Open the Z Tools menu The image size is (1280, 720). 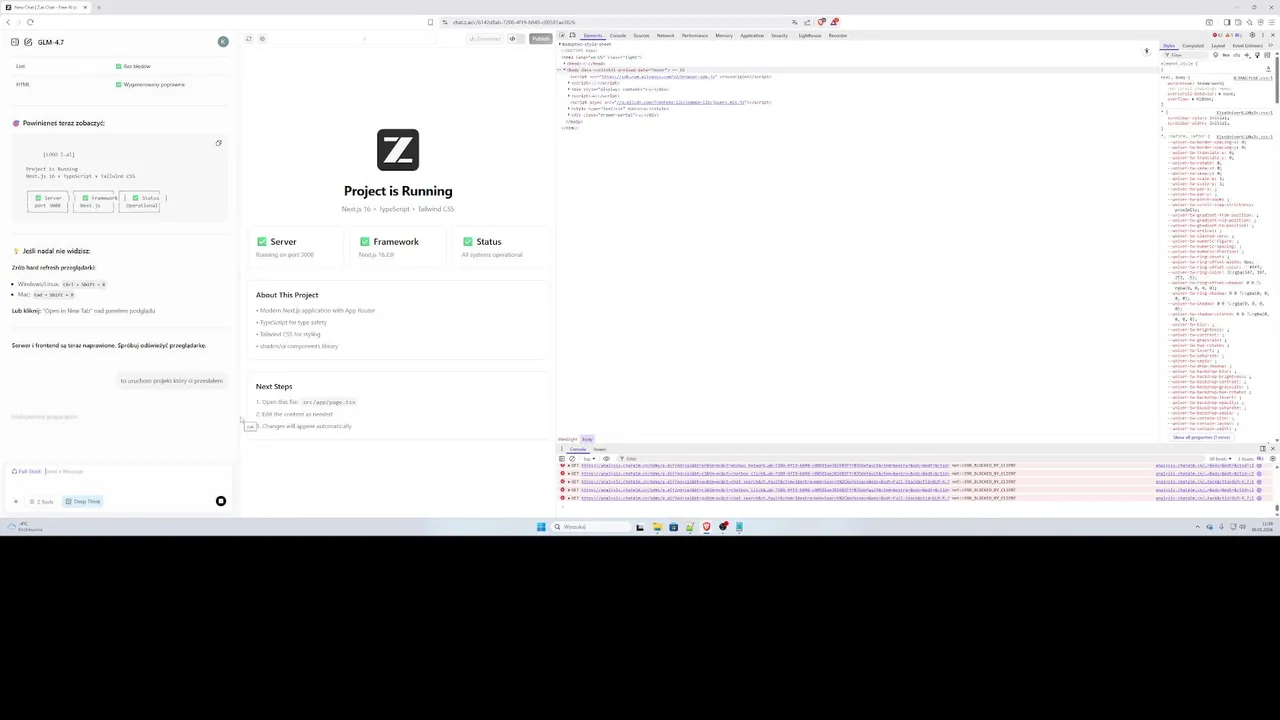click(41, 501)
